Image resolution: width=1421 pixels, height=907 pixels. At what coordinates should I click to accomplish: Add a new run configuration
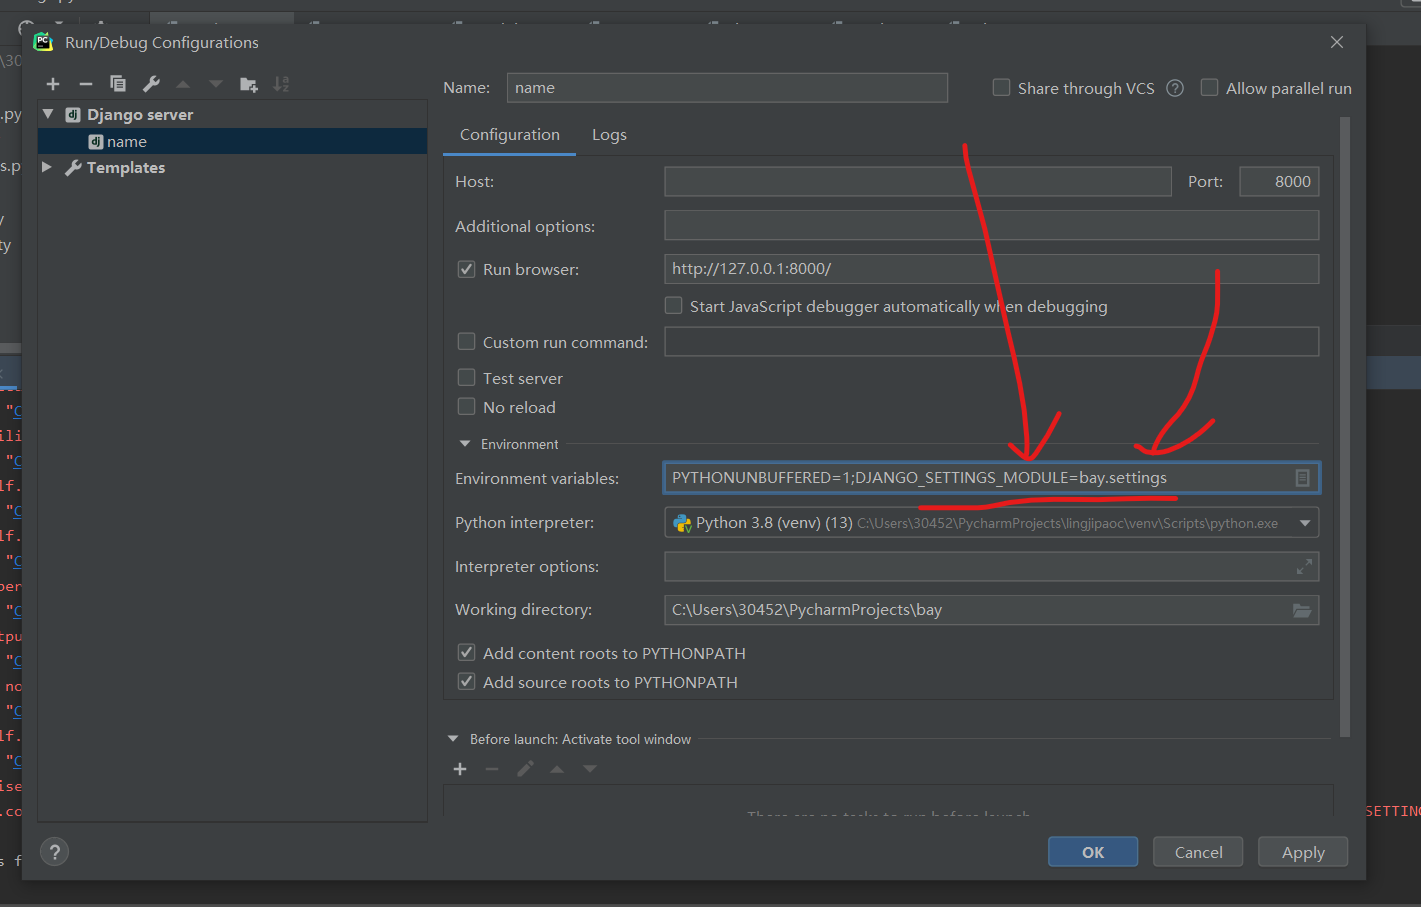tap(52, 83)
